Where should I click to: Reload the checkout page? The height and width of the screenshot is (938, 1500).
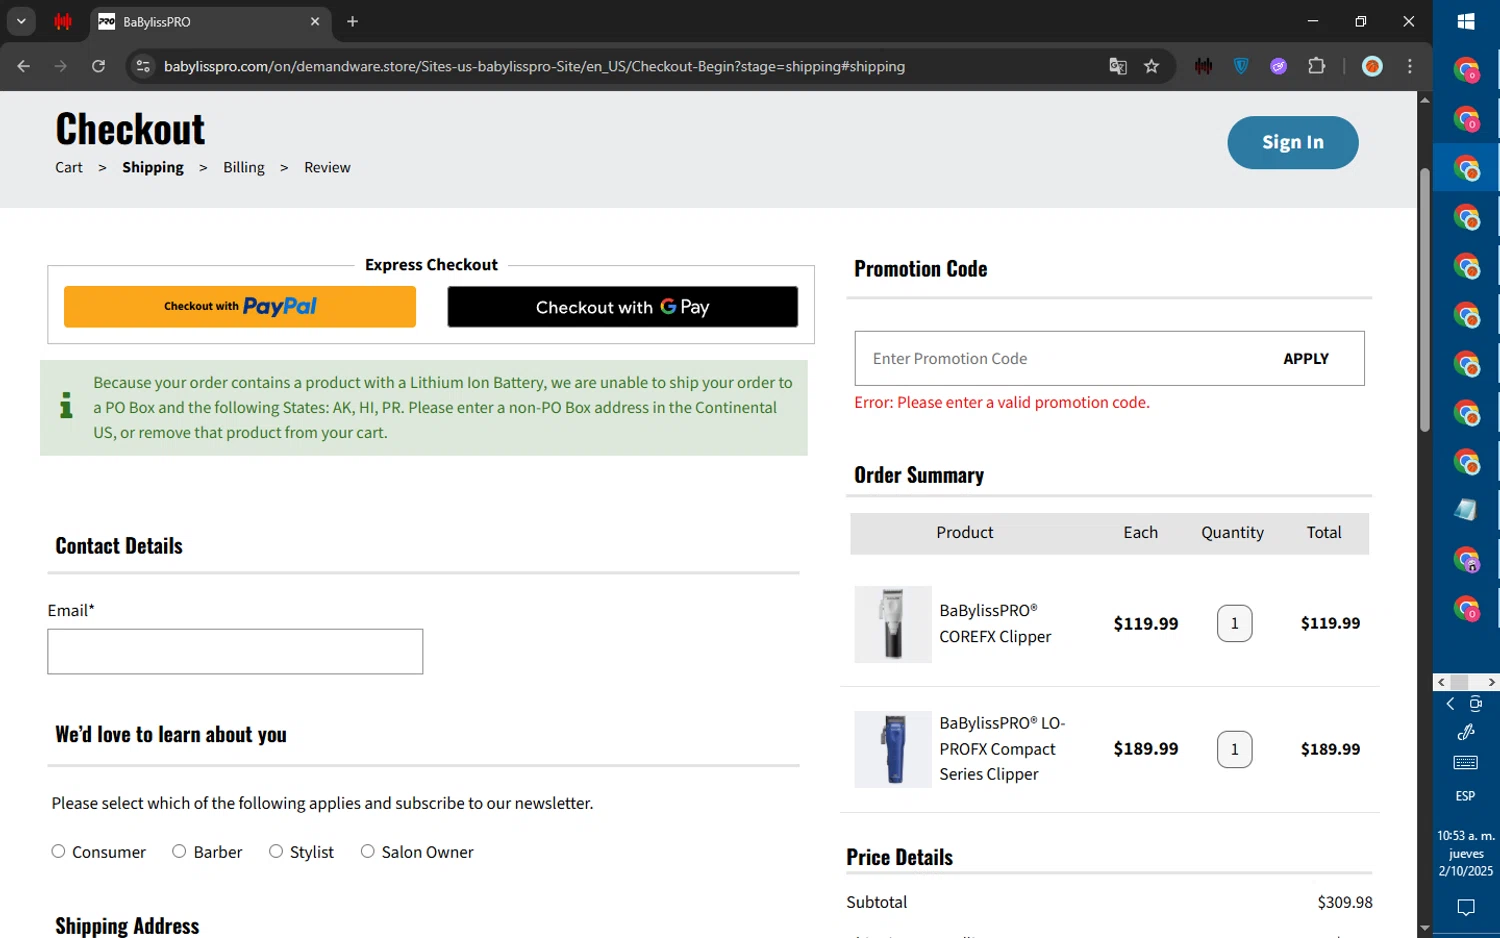coord(98,66)
